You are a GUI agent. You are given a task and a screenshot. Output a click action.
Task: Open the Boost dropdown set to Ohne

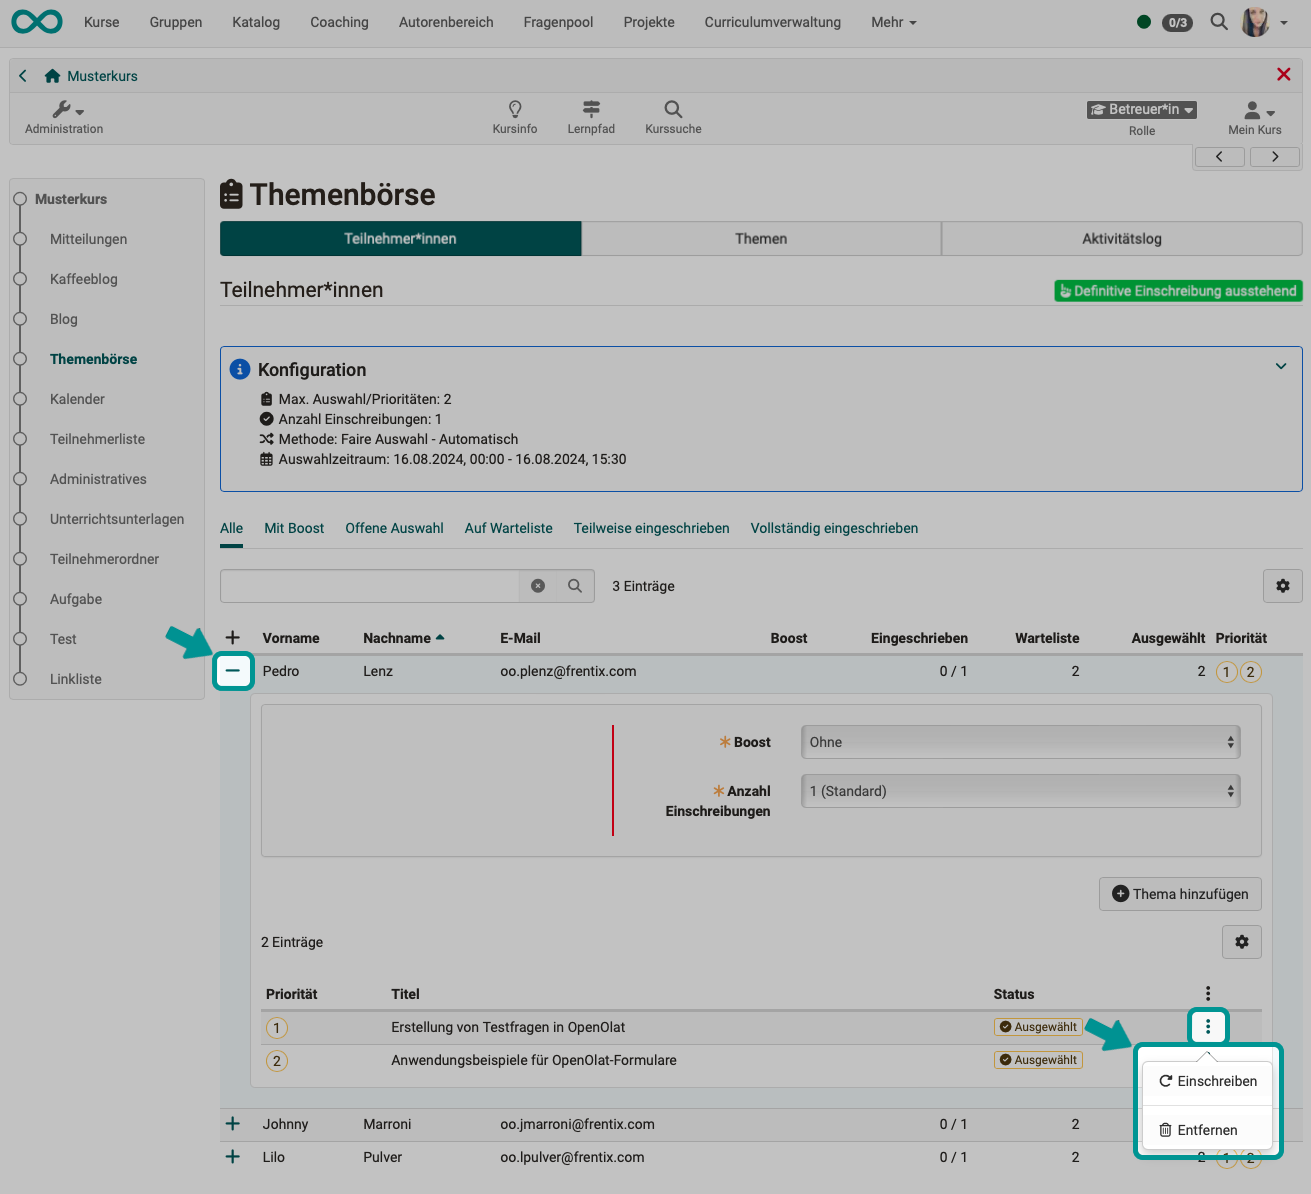(x=1019, y=742)
